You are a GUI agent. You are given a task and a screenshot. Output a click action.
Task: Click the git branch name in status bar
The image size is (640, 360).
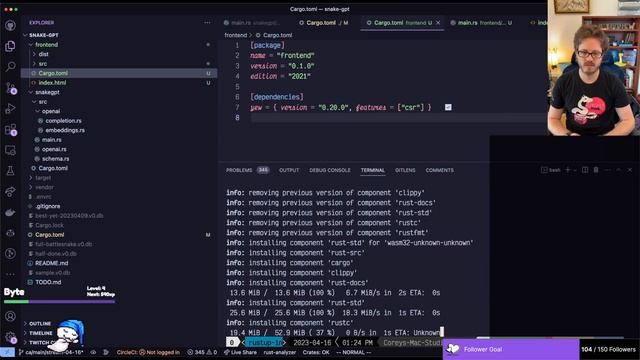pos(51,352)
